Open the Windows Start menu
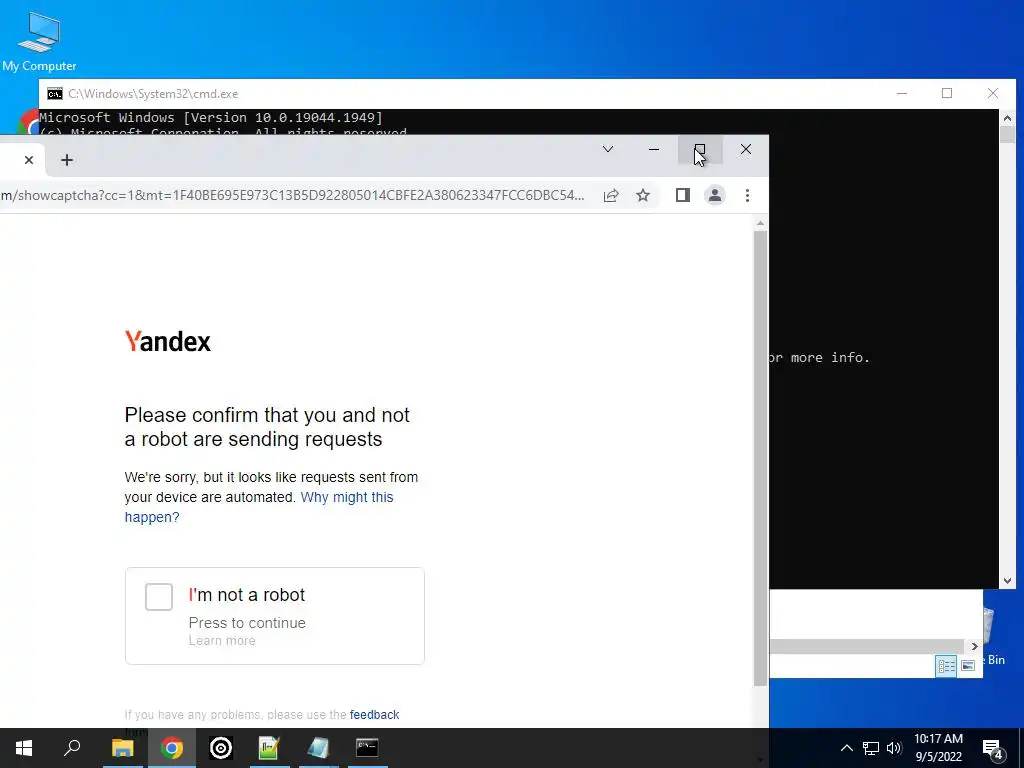Viewport: 1024px width, 768px height. pos(24,748)
